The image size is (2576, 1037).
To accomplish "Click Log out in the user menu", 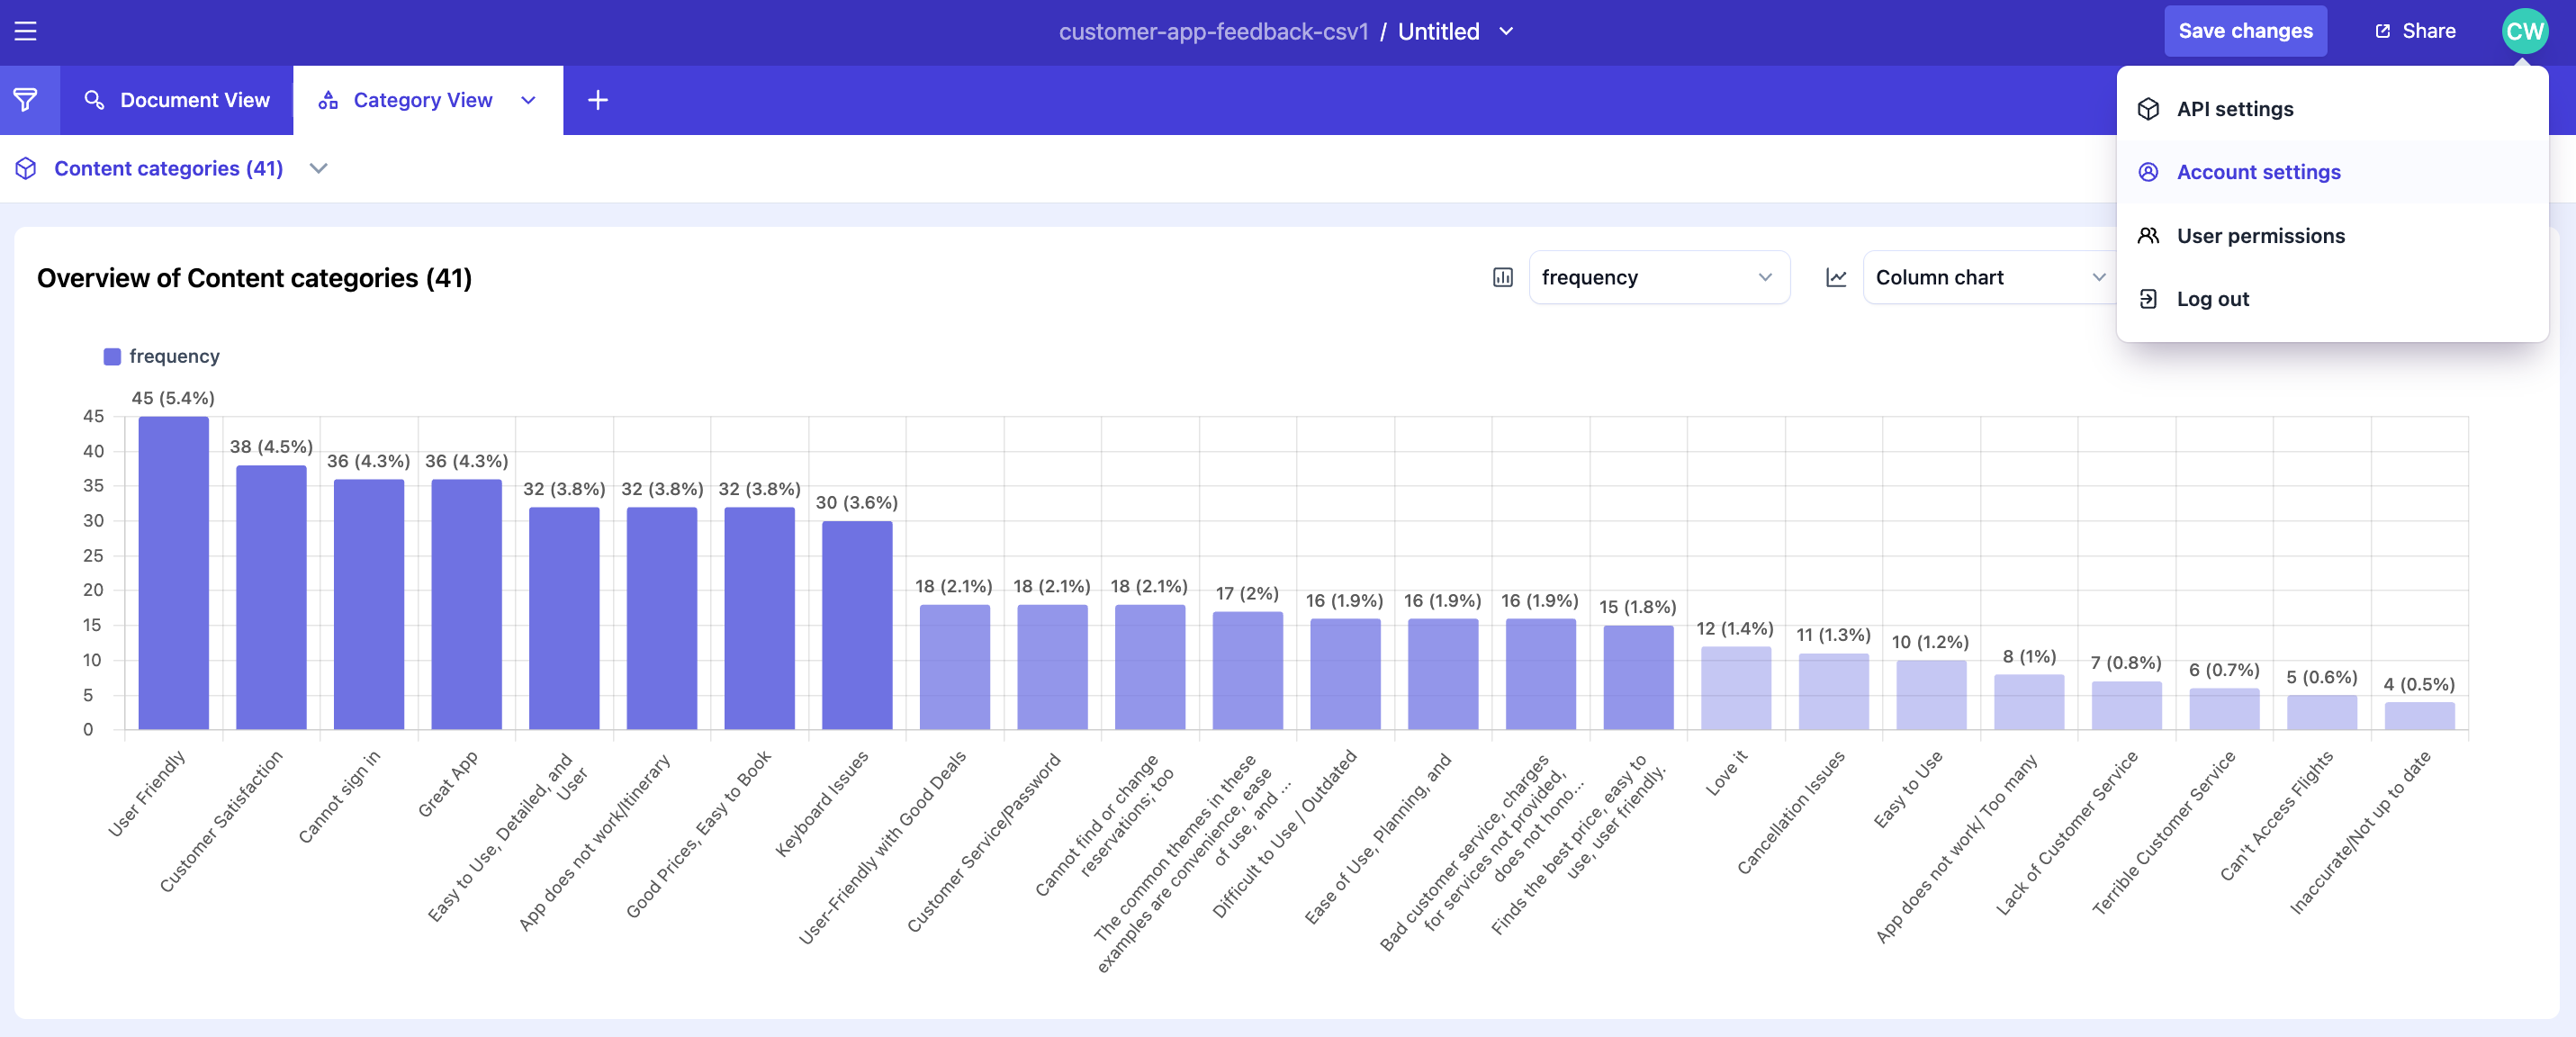I will point(2212,299).
